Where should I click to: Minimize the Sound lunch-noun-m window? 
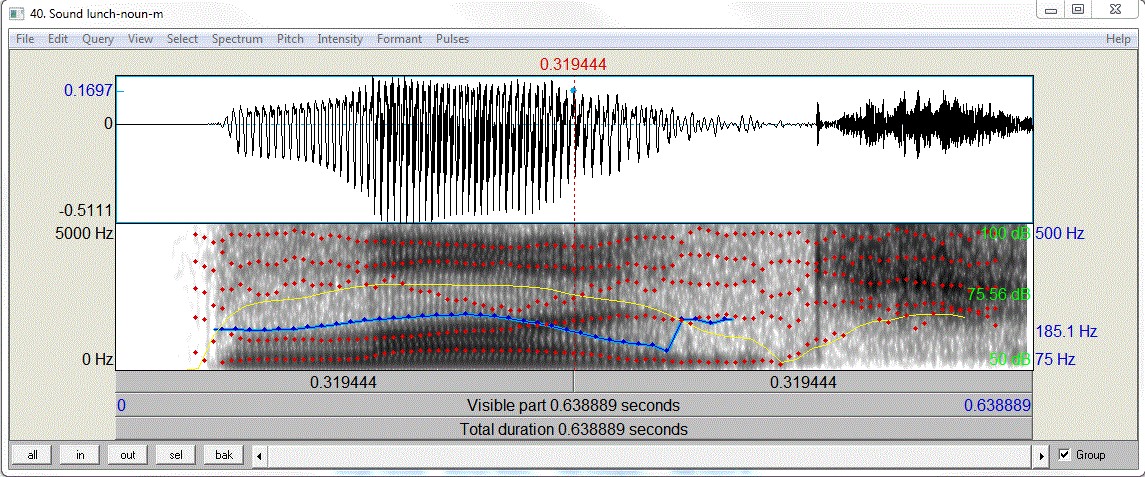pyautogui.click(x=1052, y=9)
